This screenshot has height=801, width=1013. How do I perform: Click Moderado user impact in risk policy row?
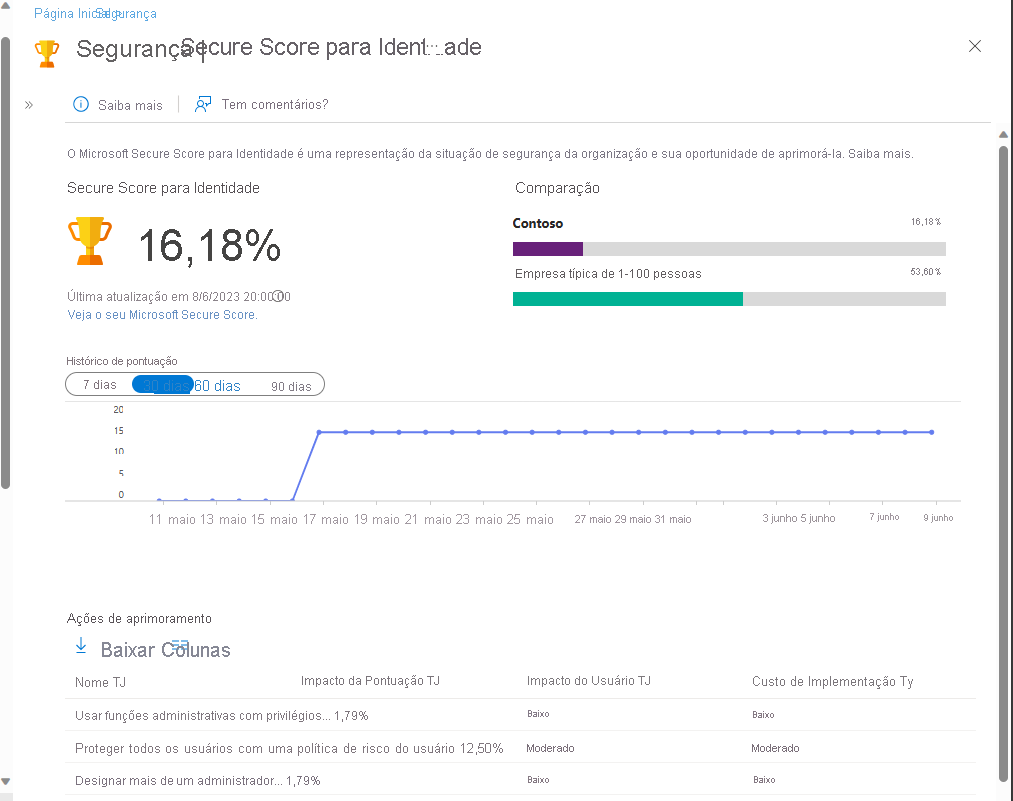pos(550,748)
